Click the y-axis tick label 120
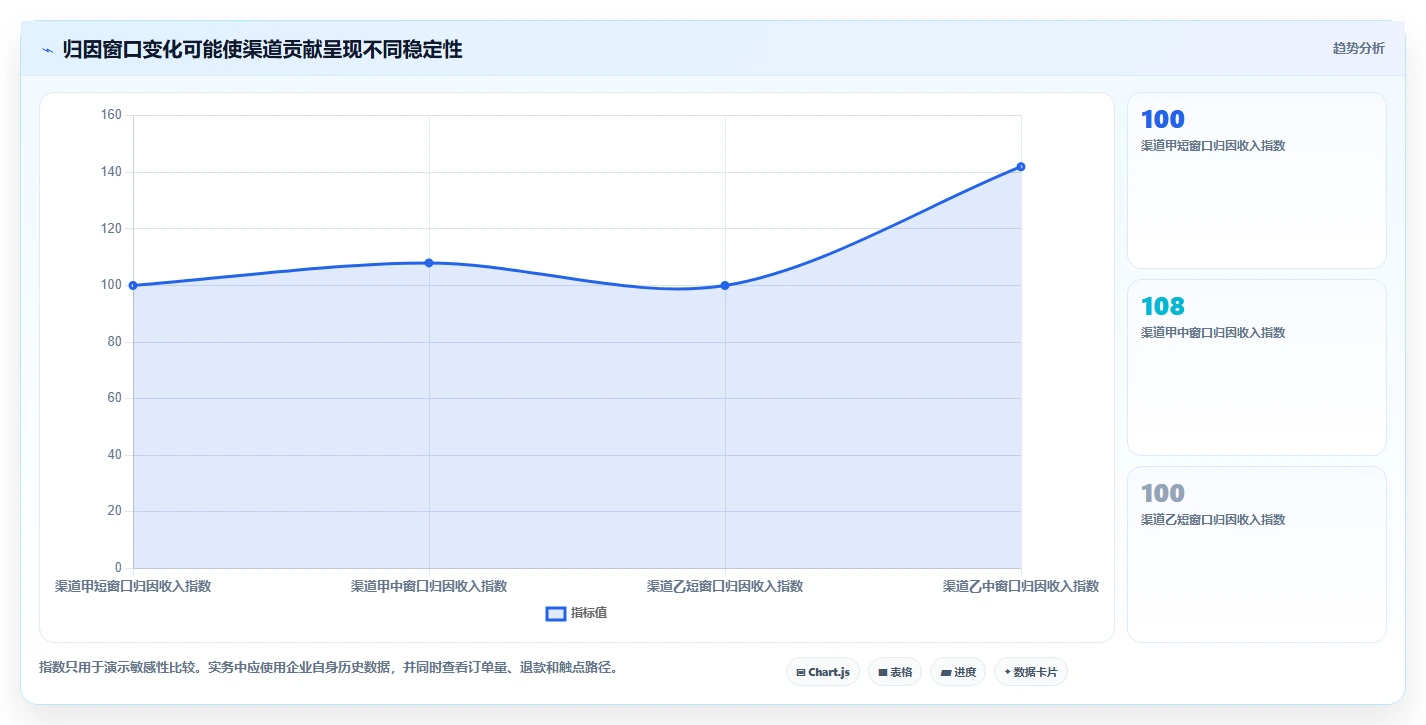 point(111,229)
